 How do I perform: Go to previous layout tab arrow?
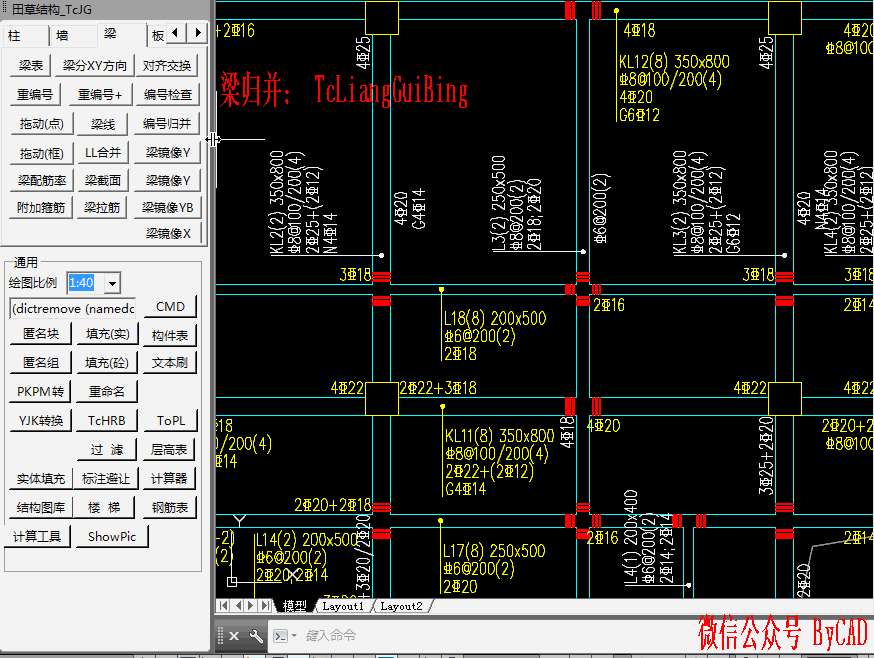(x=238, y=606)
